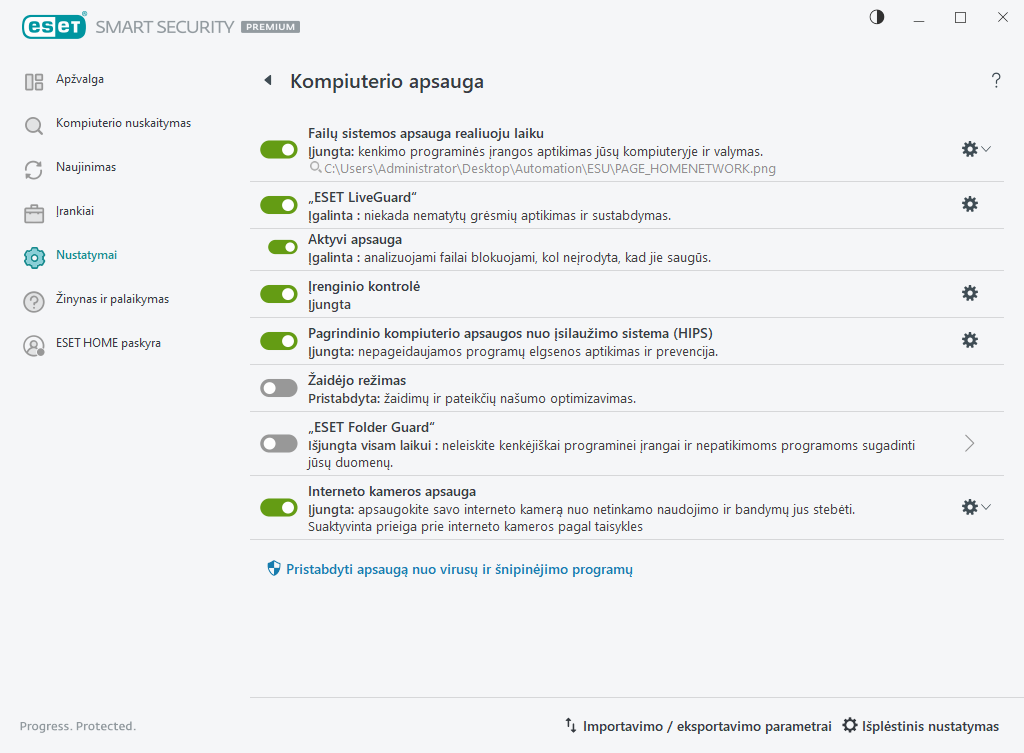Toggle the contrast theme icon
Screen dimensions: 1024x753
(877, 18)
